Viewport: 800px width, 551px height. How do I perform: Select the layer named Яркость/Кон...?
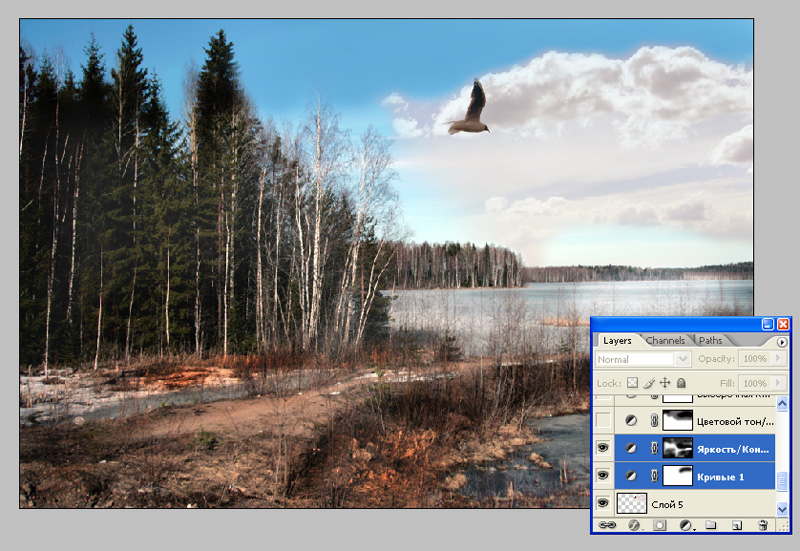coord(733,449)
